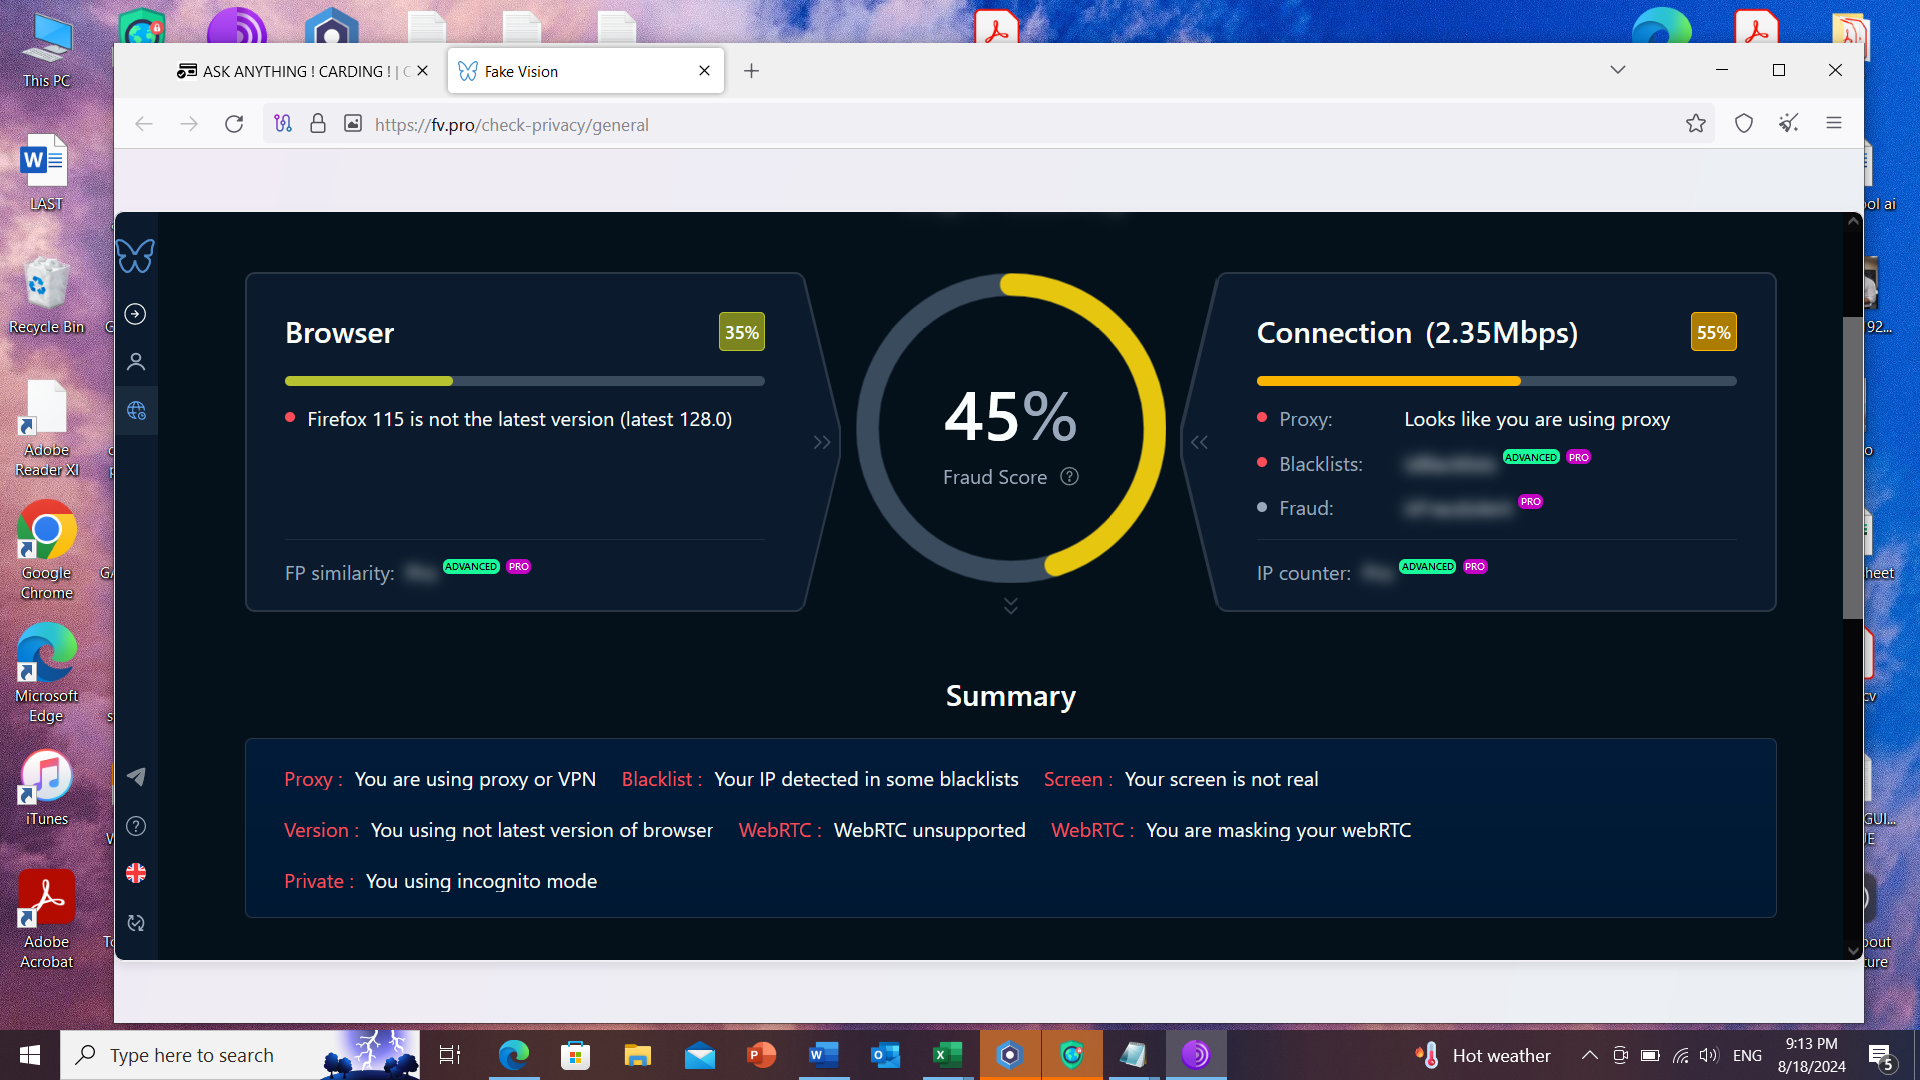Image resolution: width=1920 pixels, height=1080 pixels.
Task: Reload the current page
Action: tap(234, 124)
